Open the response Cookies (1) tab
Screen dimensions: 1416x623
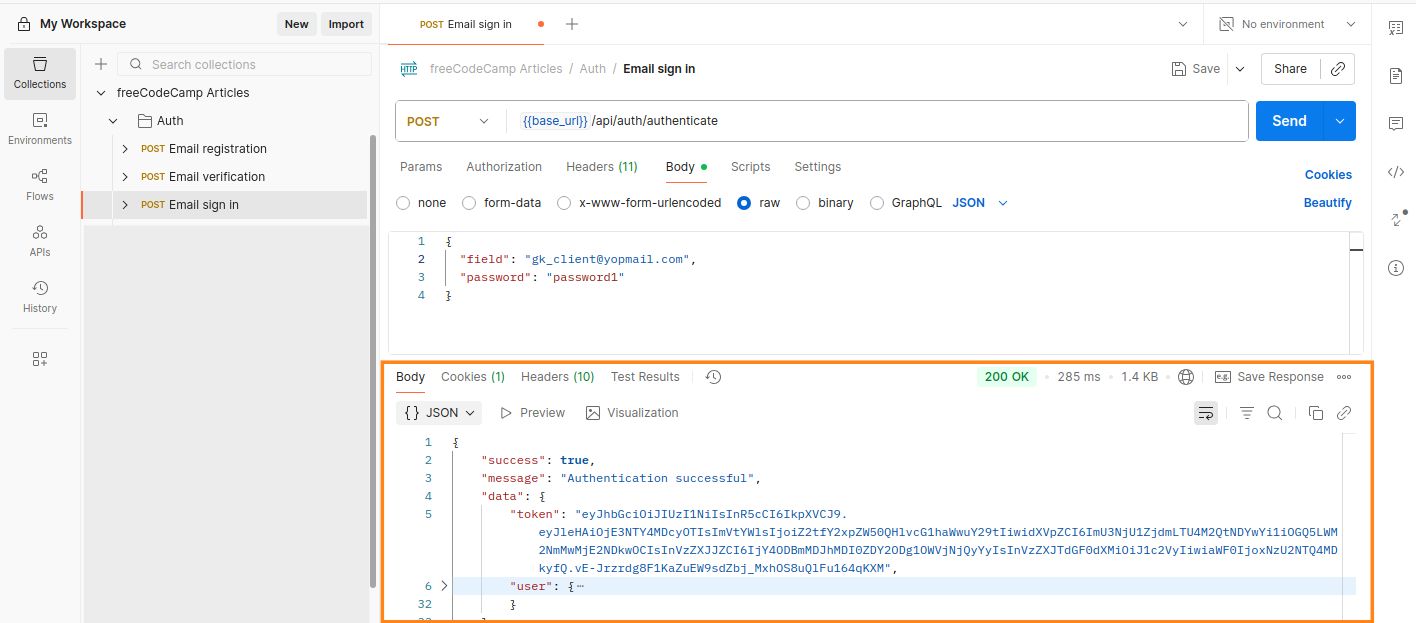tap(472, 377)
